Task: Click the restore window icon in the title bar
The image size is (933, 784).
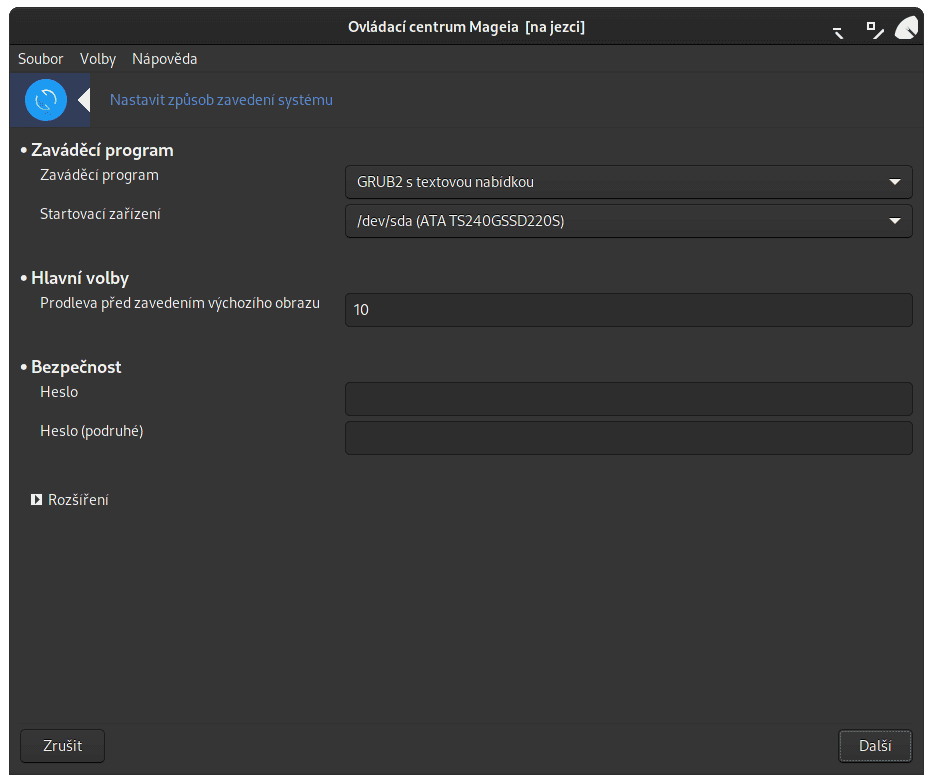Action: coord(874,29)
